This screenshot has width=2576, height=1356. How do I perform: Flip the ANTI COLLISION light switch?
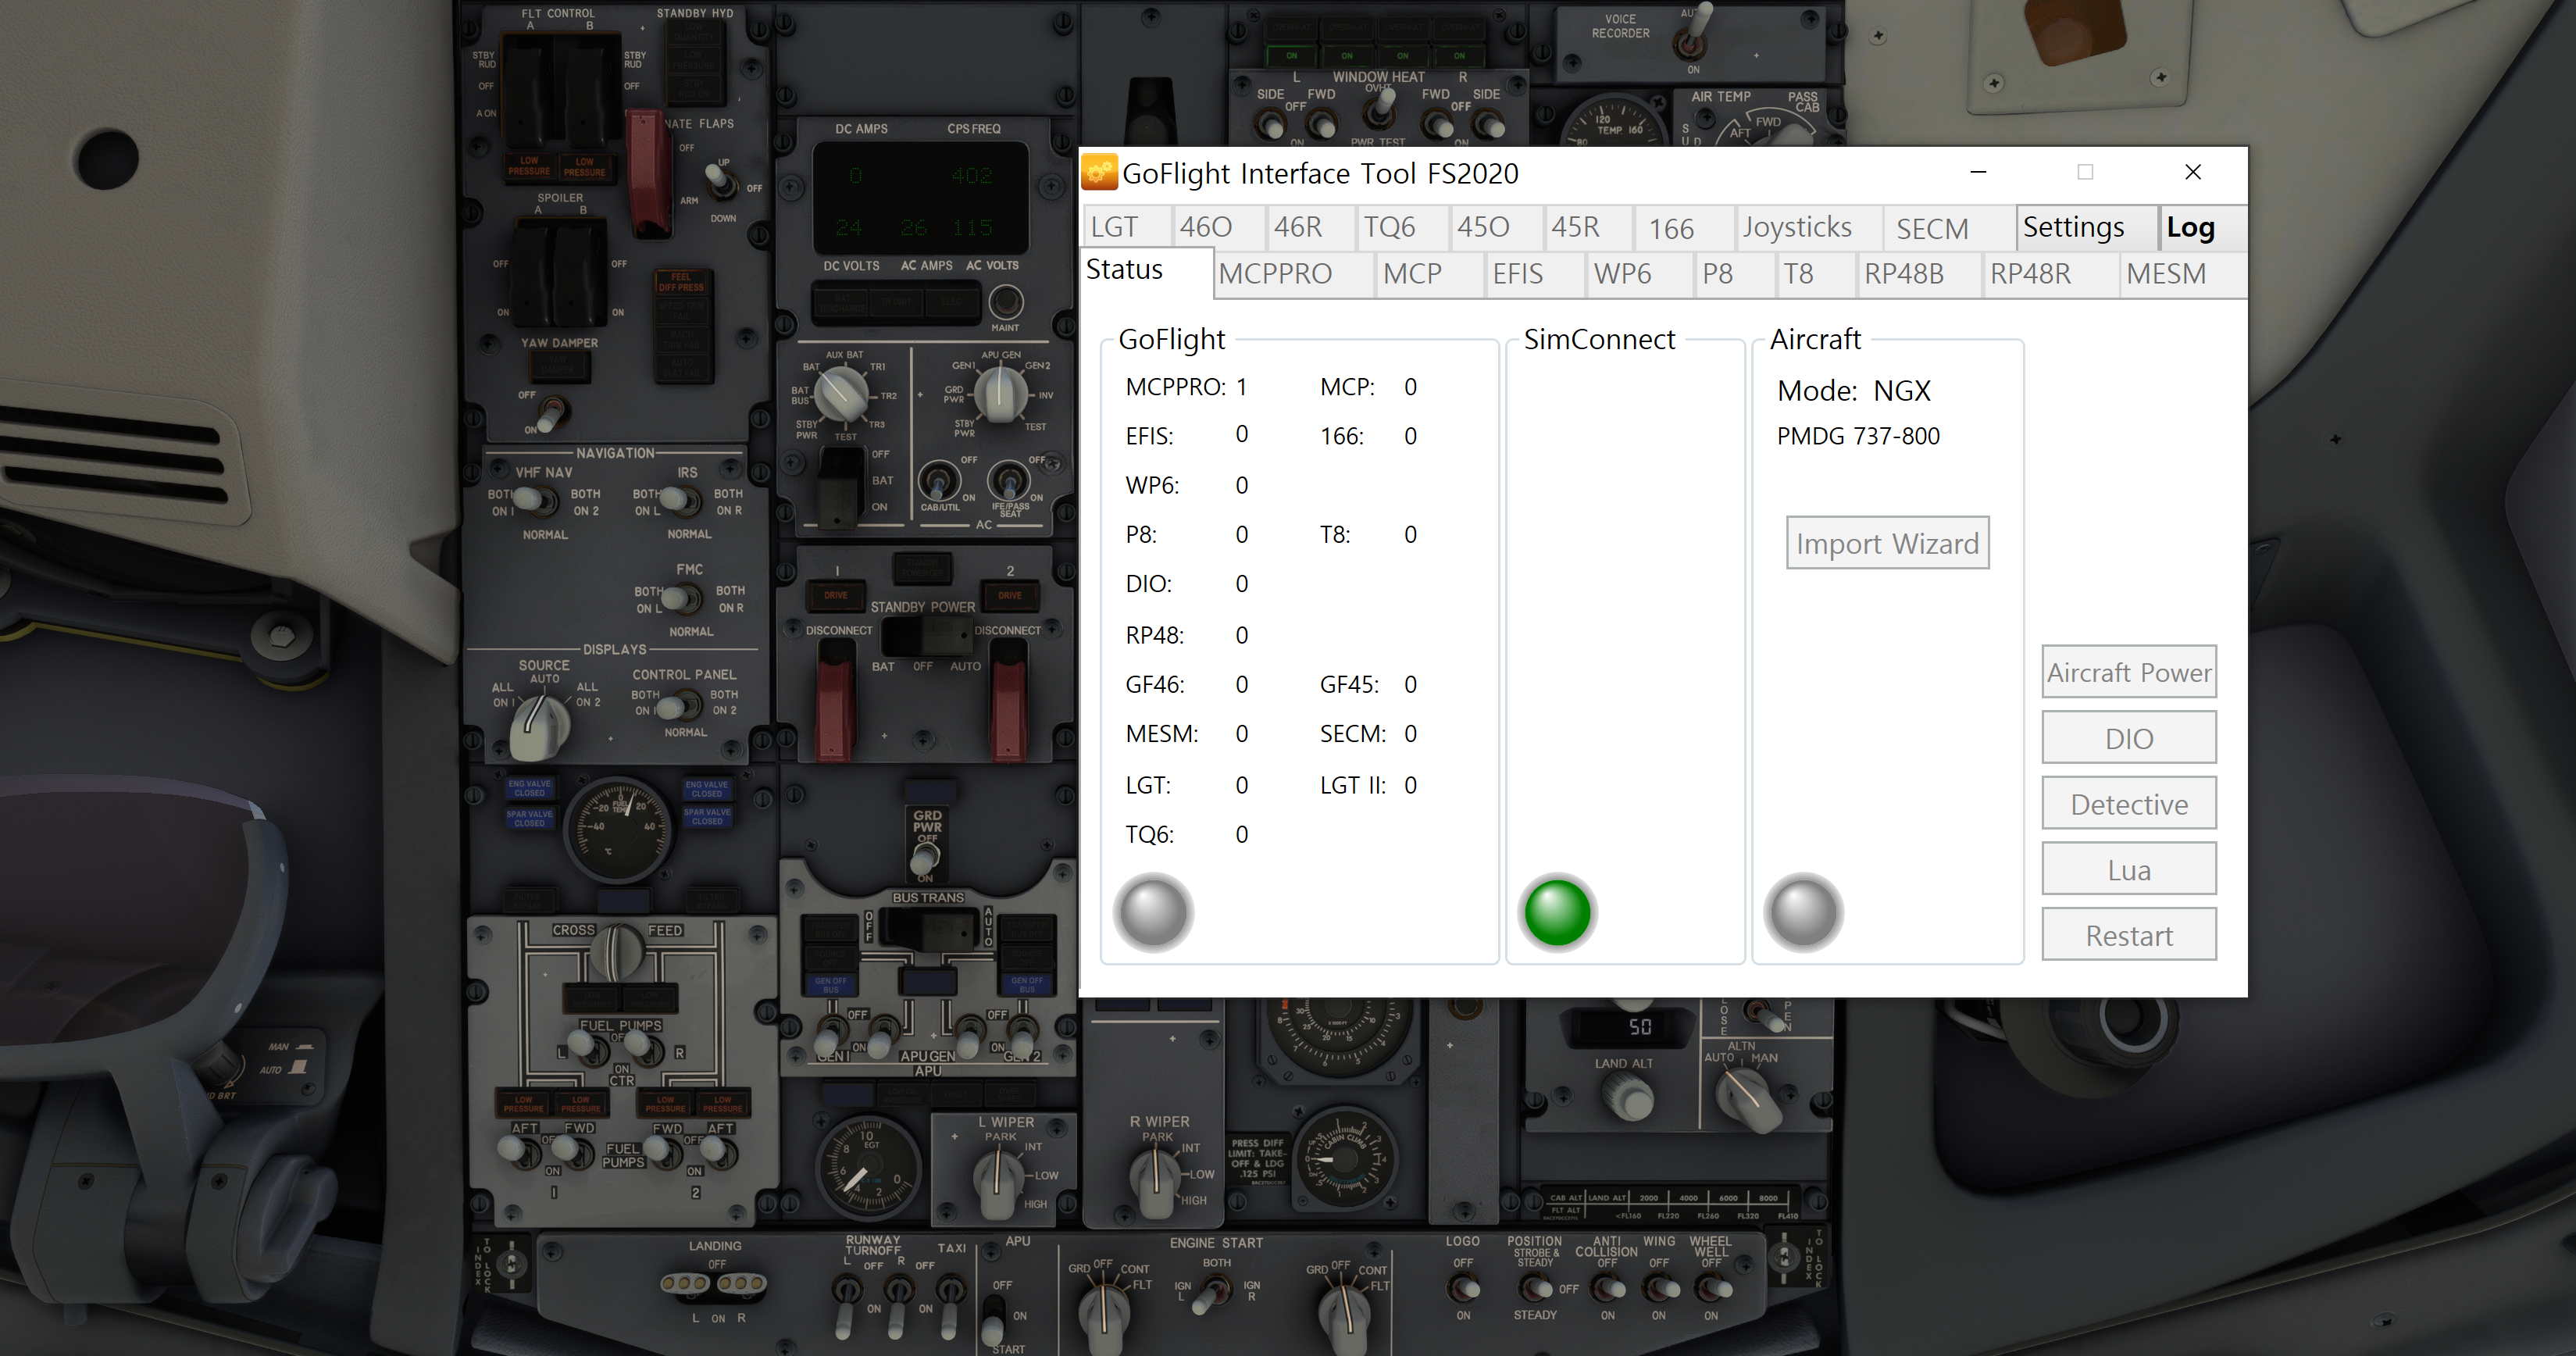tap(1607, 1289)
